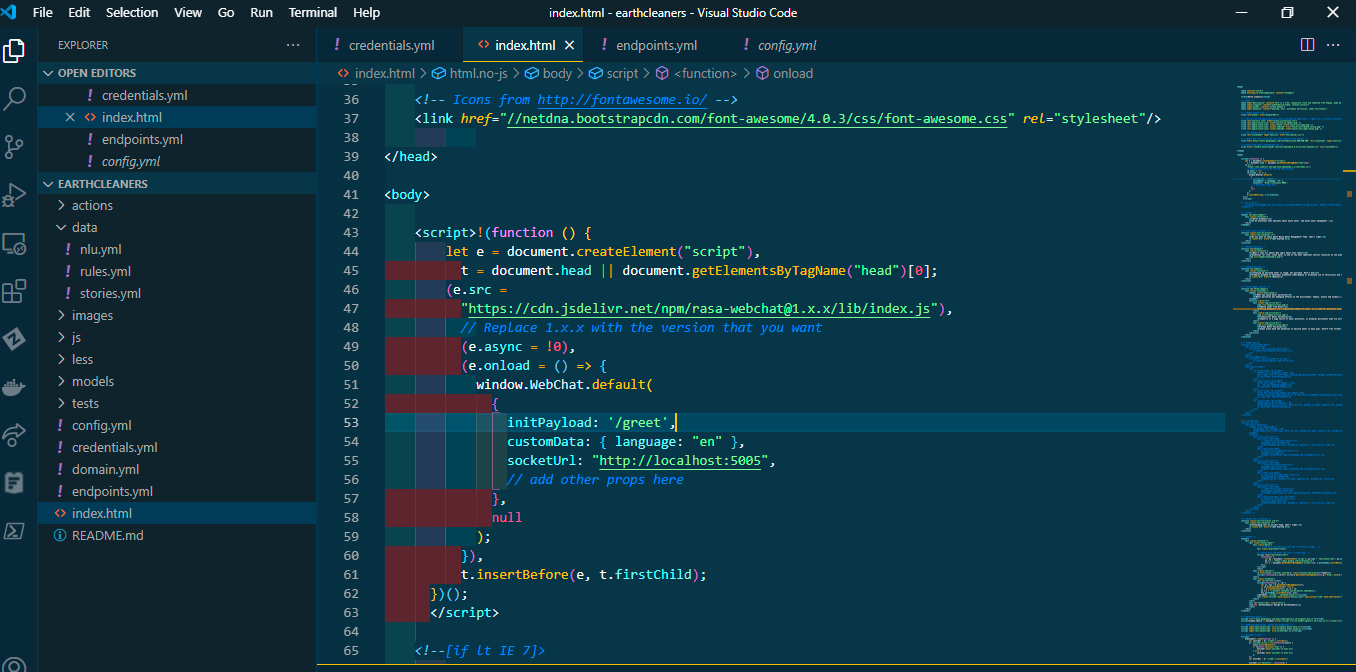The height and width of the screenshot is (672, 1356).
Task: Click the split editor right icon
Action: click(x=1307, y=45)
